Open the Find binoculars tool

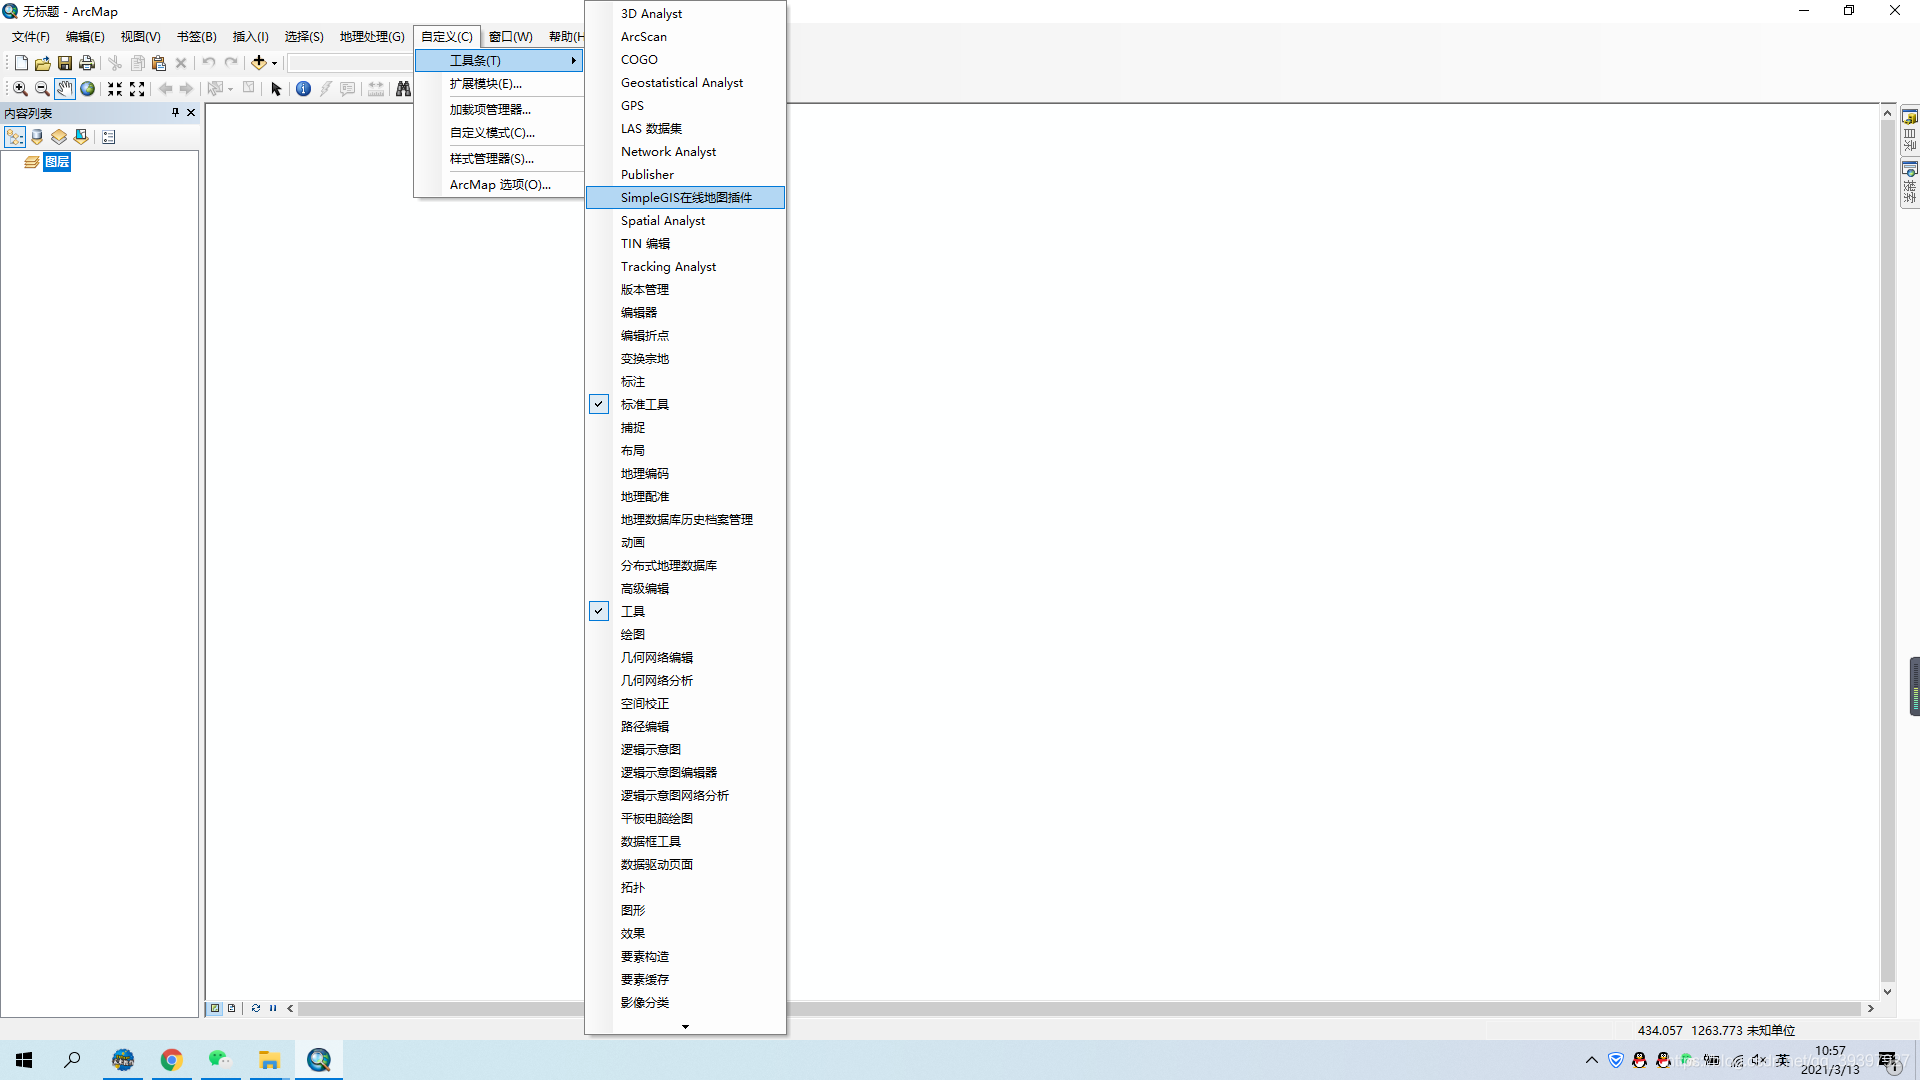click(403, 89)
